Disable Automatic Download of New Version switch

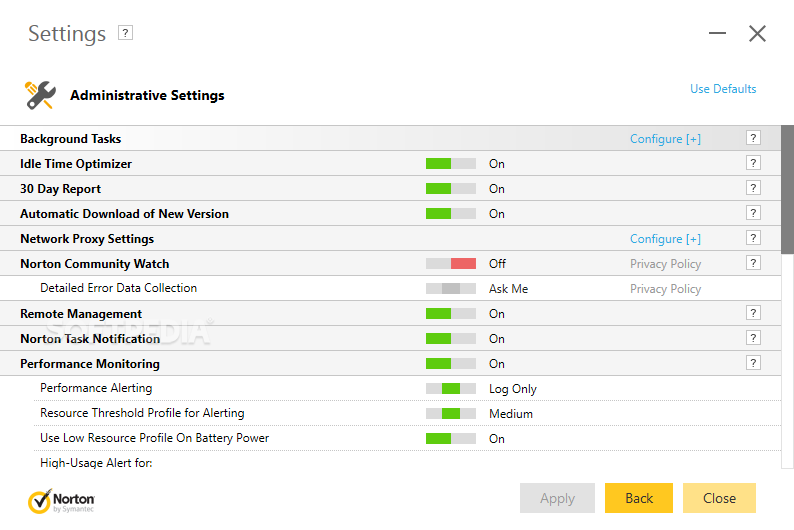tap(451, 214)
